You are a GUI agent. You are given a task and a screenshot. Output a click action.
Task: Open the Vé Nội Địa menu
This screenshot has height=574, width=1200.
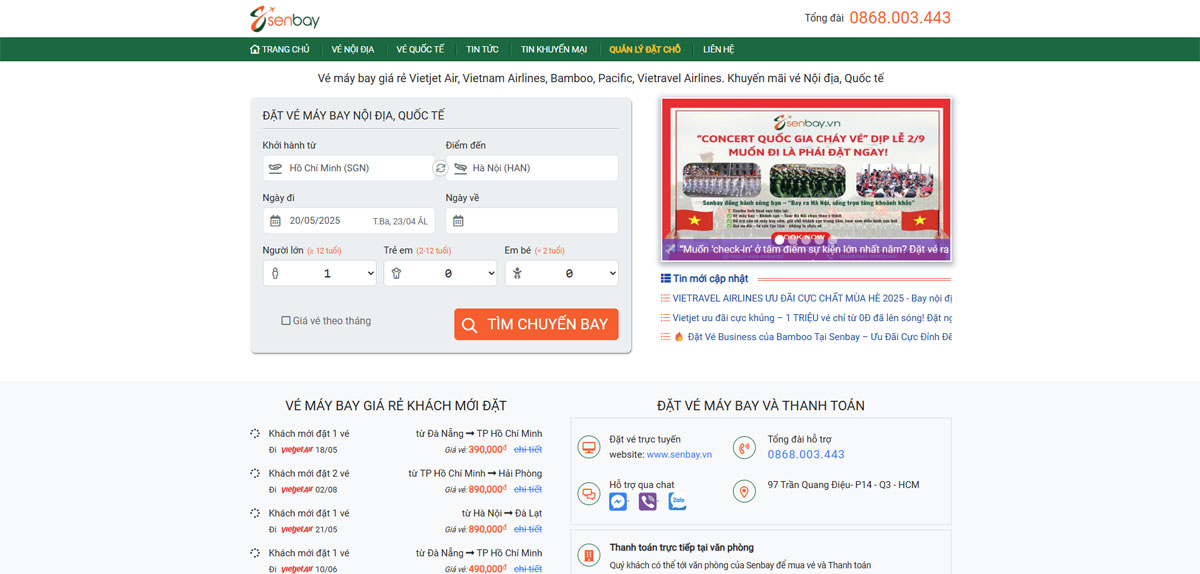(x=353, y=49)
